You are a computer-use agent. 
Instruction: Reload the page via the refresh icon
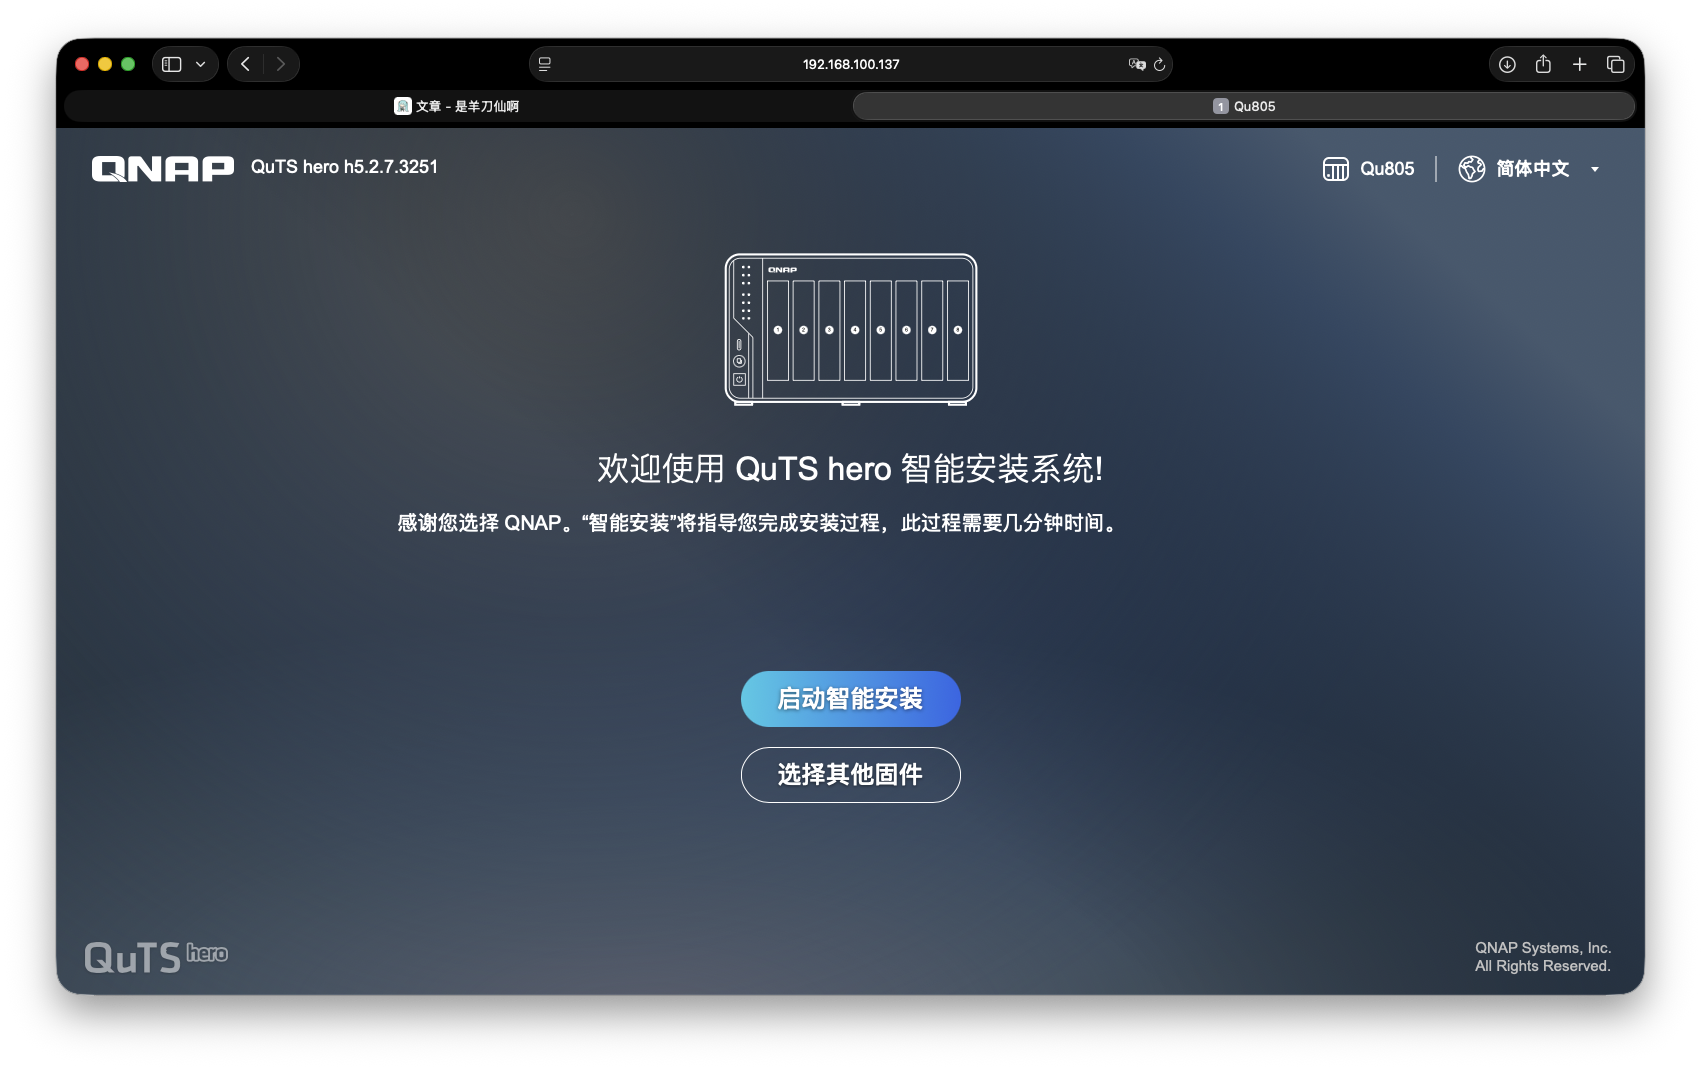point(1159,64)
